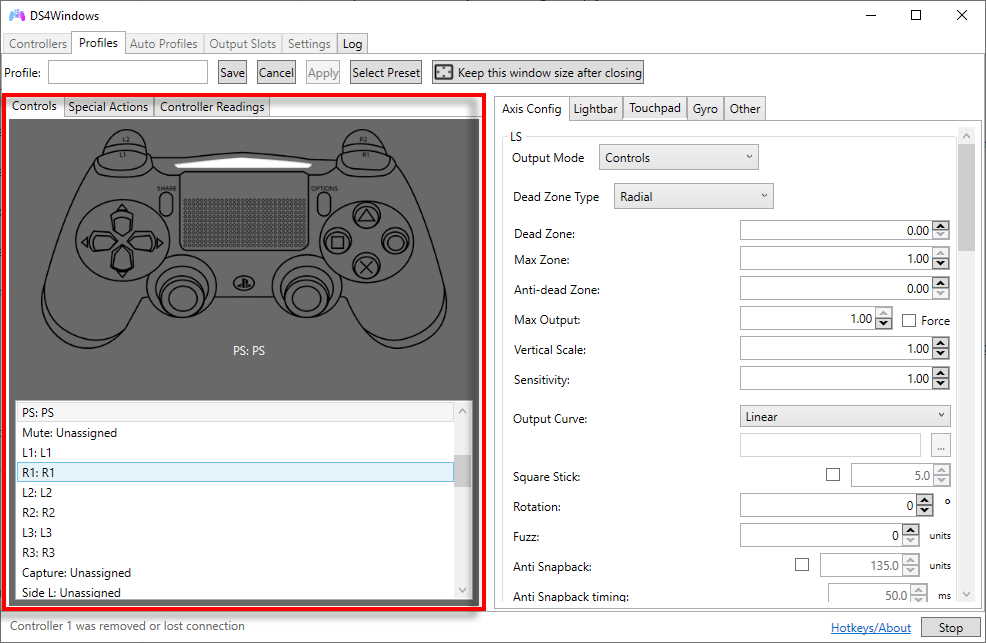The height and width of the screenshot is (643, 986).
Task: Click the Profile name input field
Action: coord(128,72)
